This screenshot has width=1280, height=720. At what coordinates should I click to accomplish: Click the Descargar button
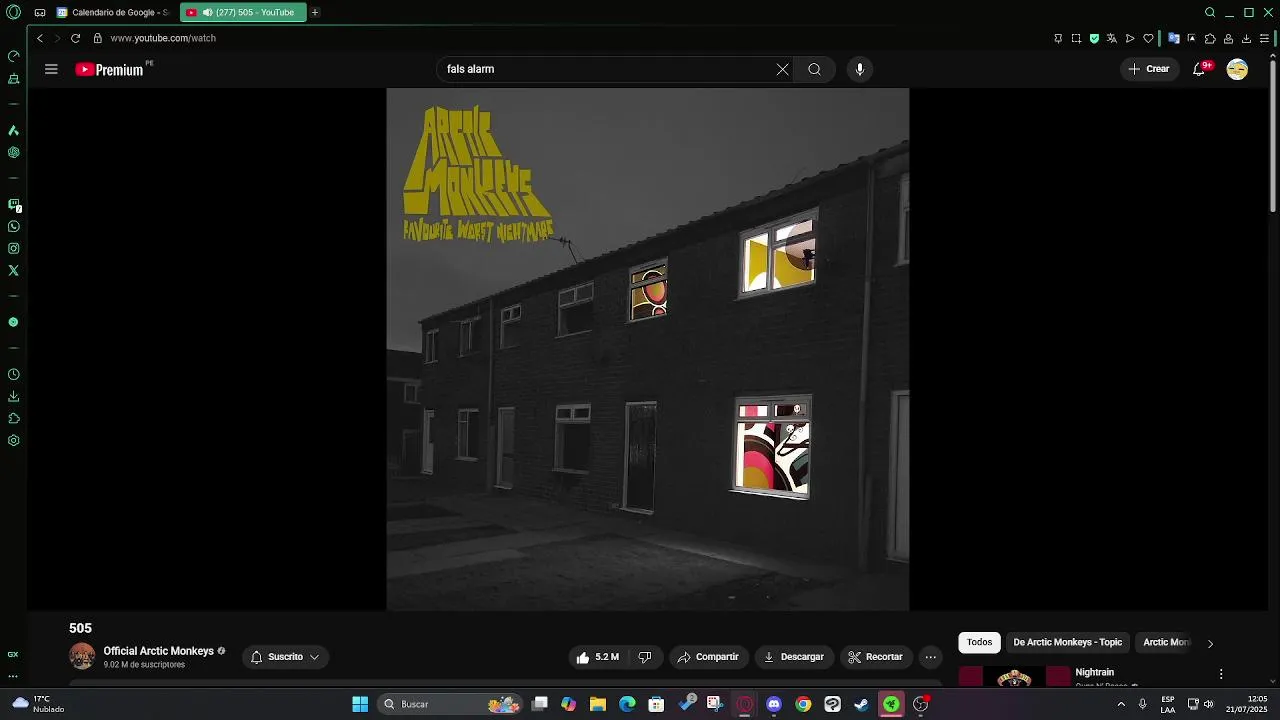[794, 657]
